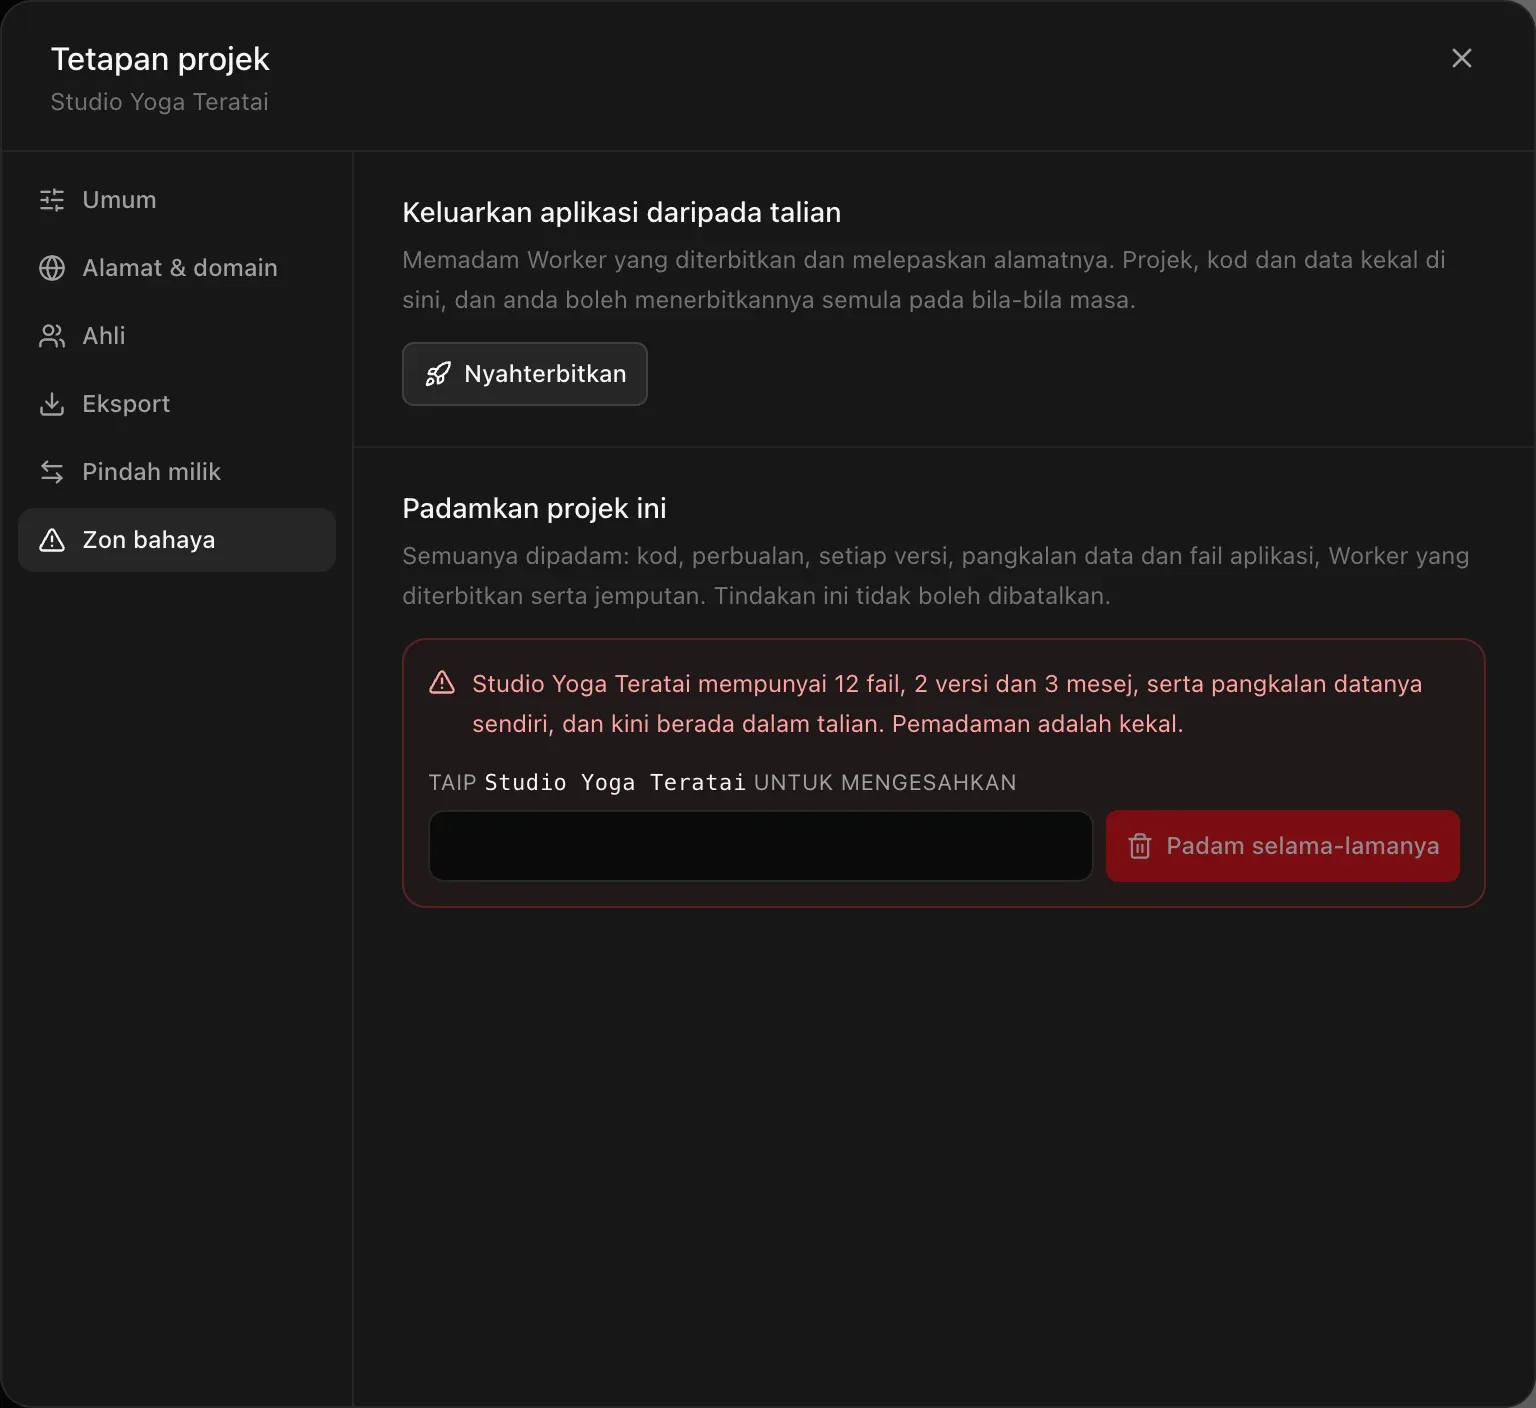Click the trash icon in the delete button
1536x1408 pixels.
coord(1140,846)
